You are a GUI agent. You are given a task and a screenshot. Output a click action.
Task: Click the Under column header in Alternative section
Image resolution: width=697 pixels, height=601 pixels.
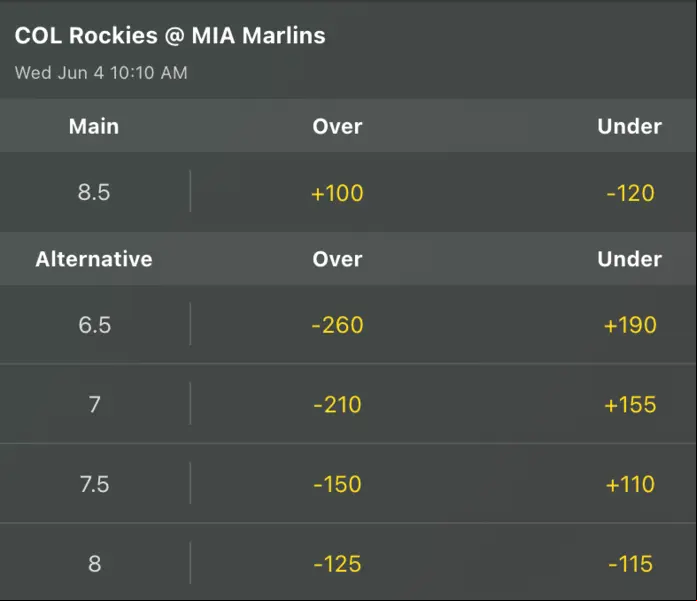(x=629, y=259)
